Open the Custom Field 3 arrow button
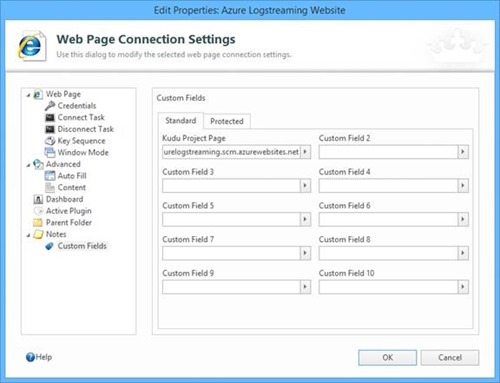500x383 pixels. 305,186
